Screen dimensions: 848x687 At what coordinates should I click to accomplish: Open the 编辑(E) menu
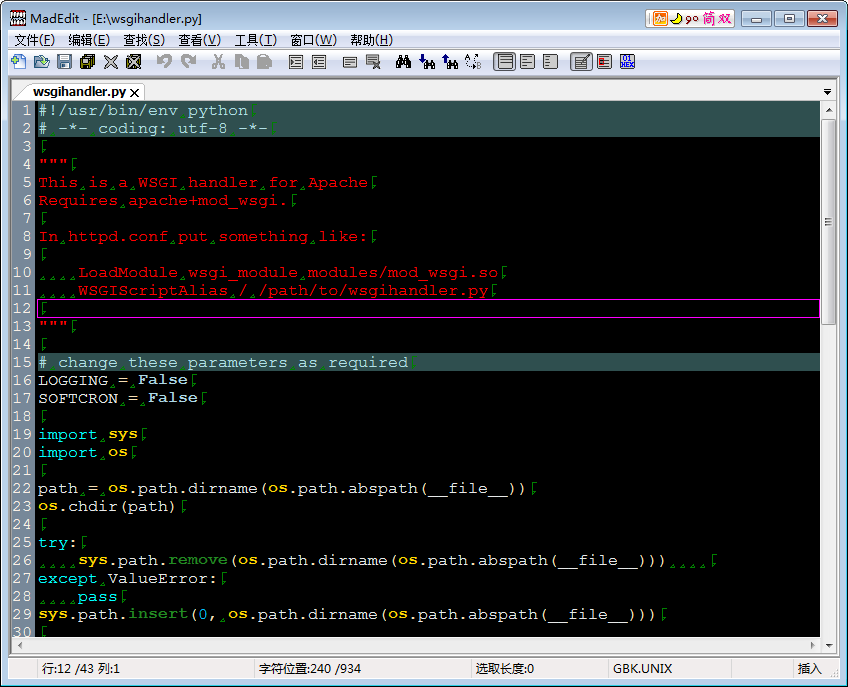point(89,40)
